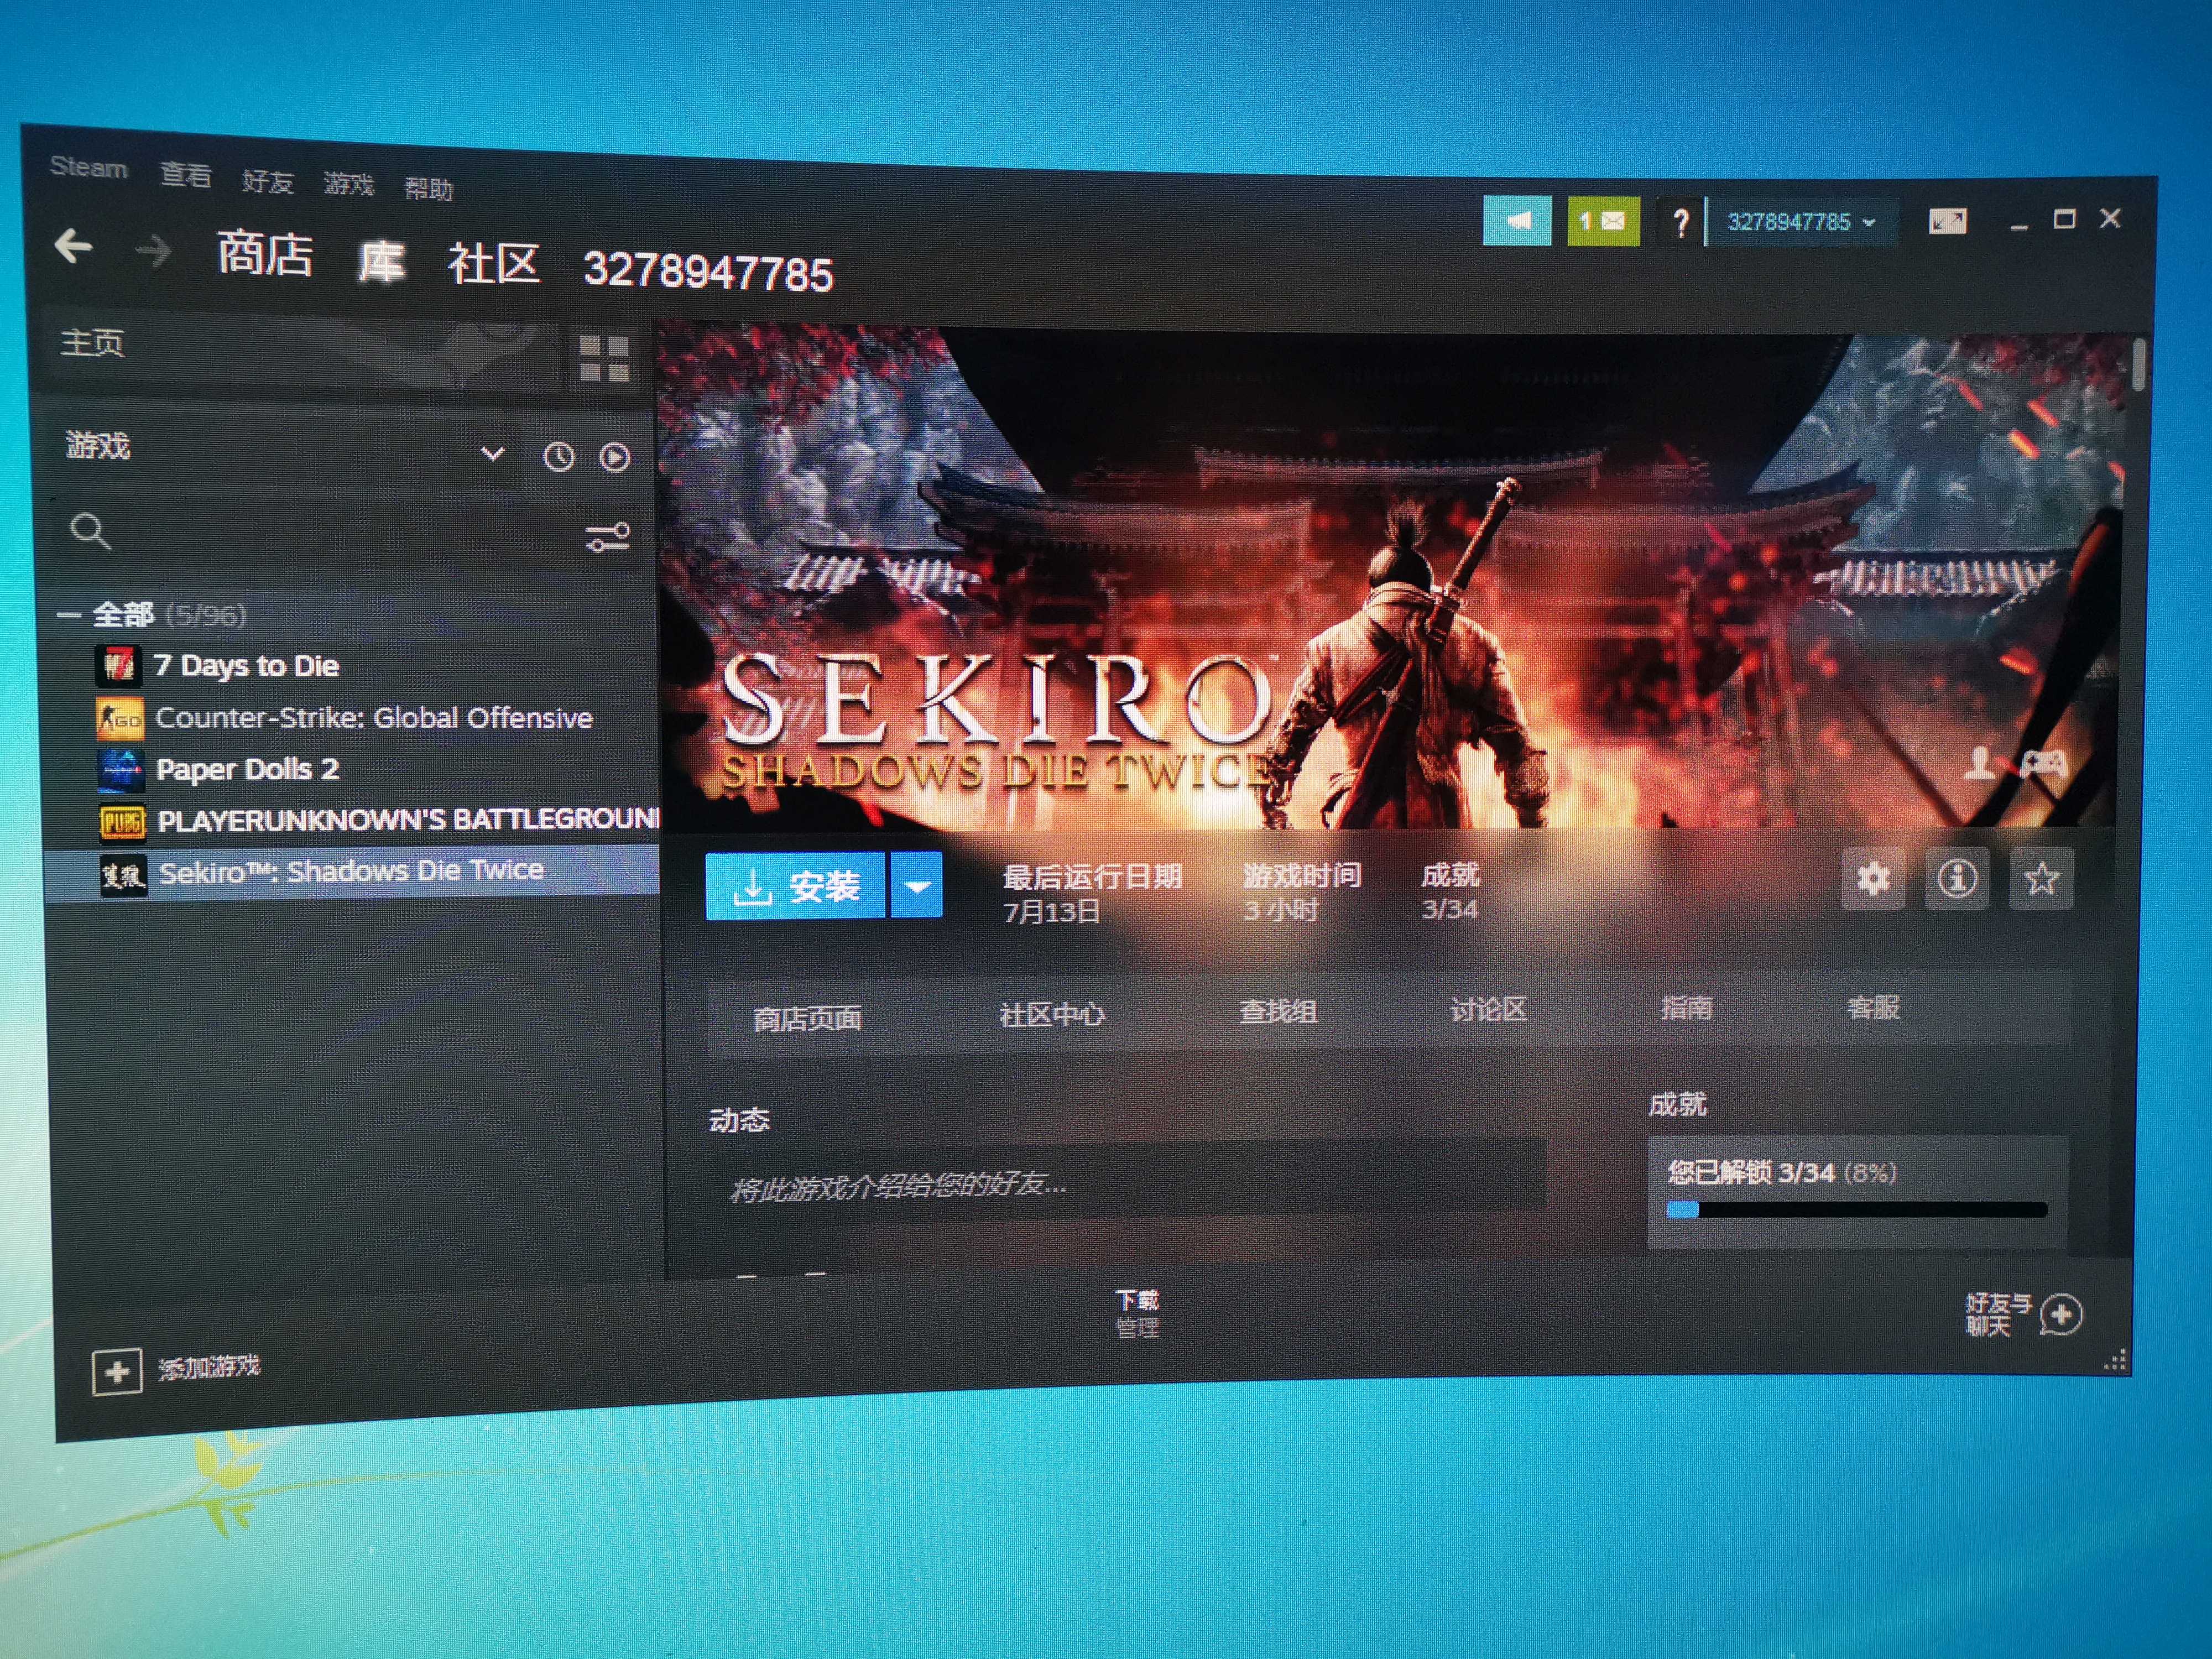Open advanced filter sliders icon
This screenshot has width=2212, height=1659.
(608, 538)
